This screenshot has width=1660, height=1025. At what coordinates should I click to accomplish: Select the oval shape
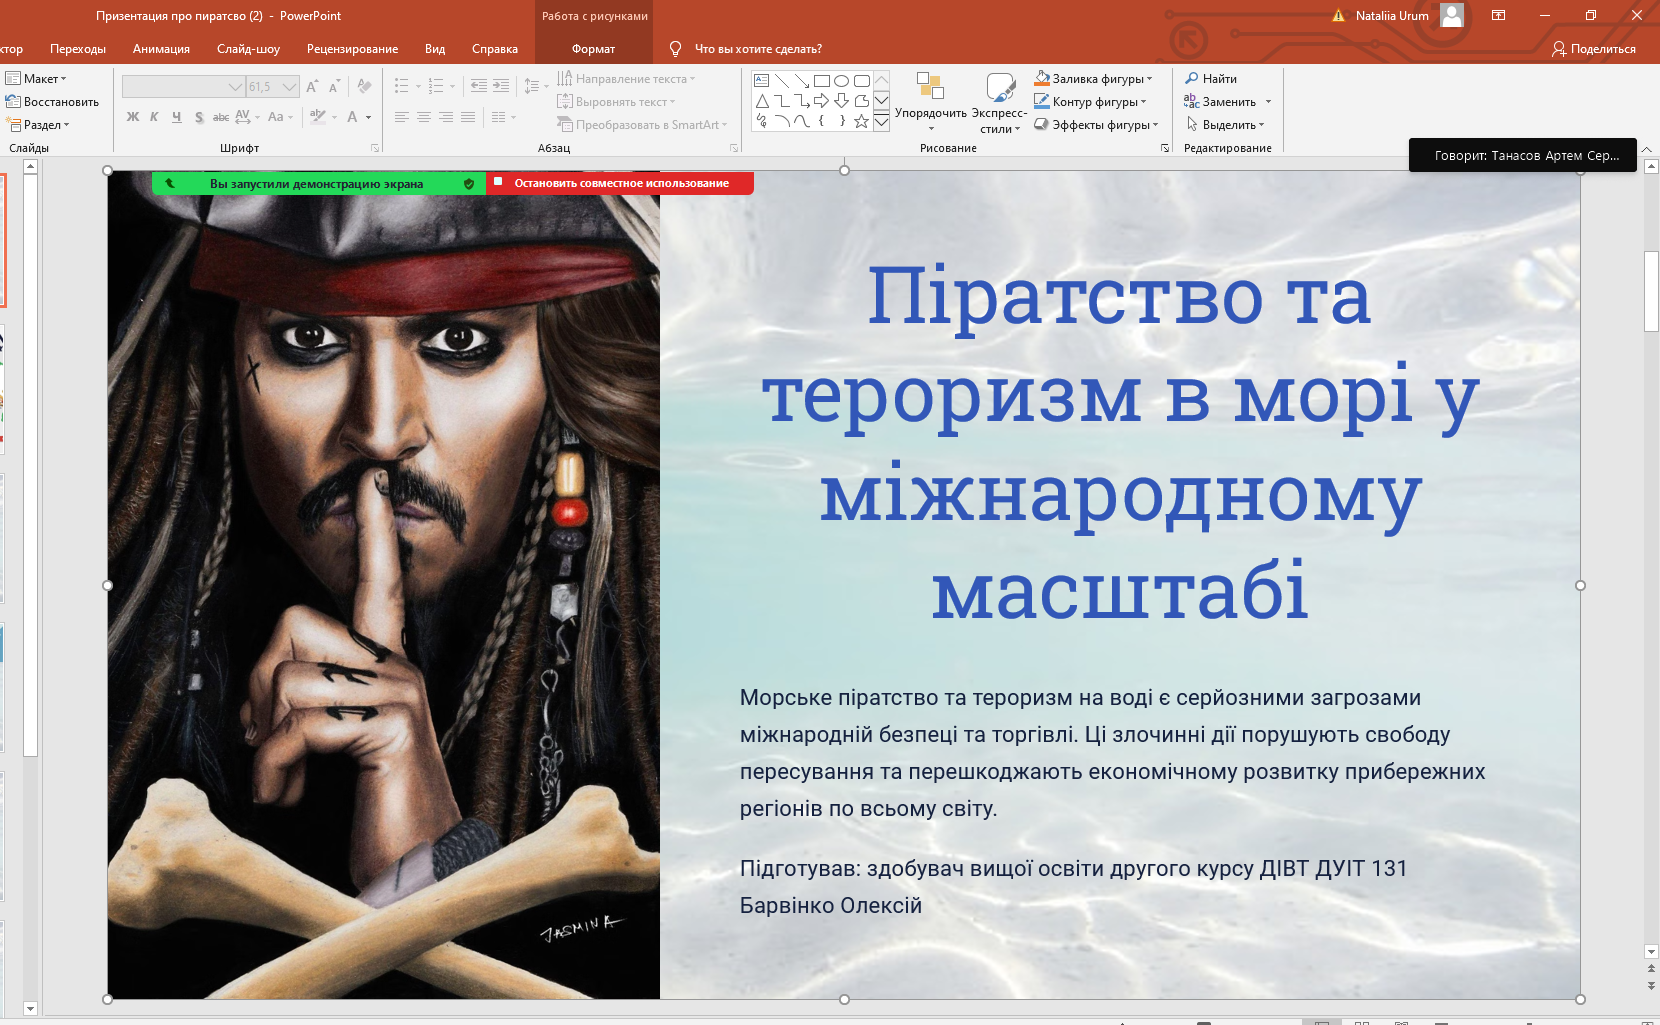coord(842,81)
